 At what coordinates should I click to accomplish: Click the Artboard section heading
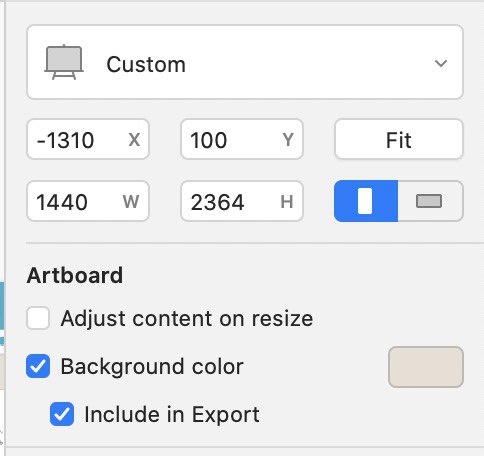click(75, 275)
